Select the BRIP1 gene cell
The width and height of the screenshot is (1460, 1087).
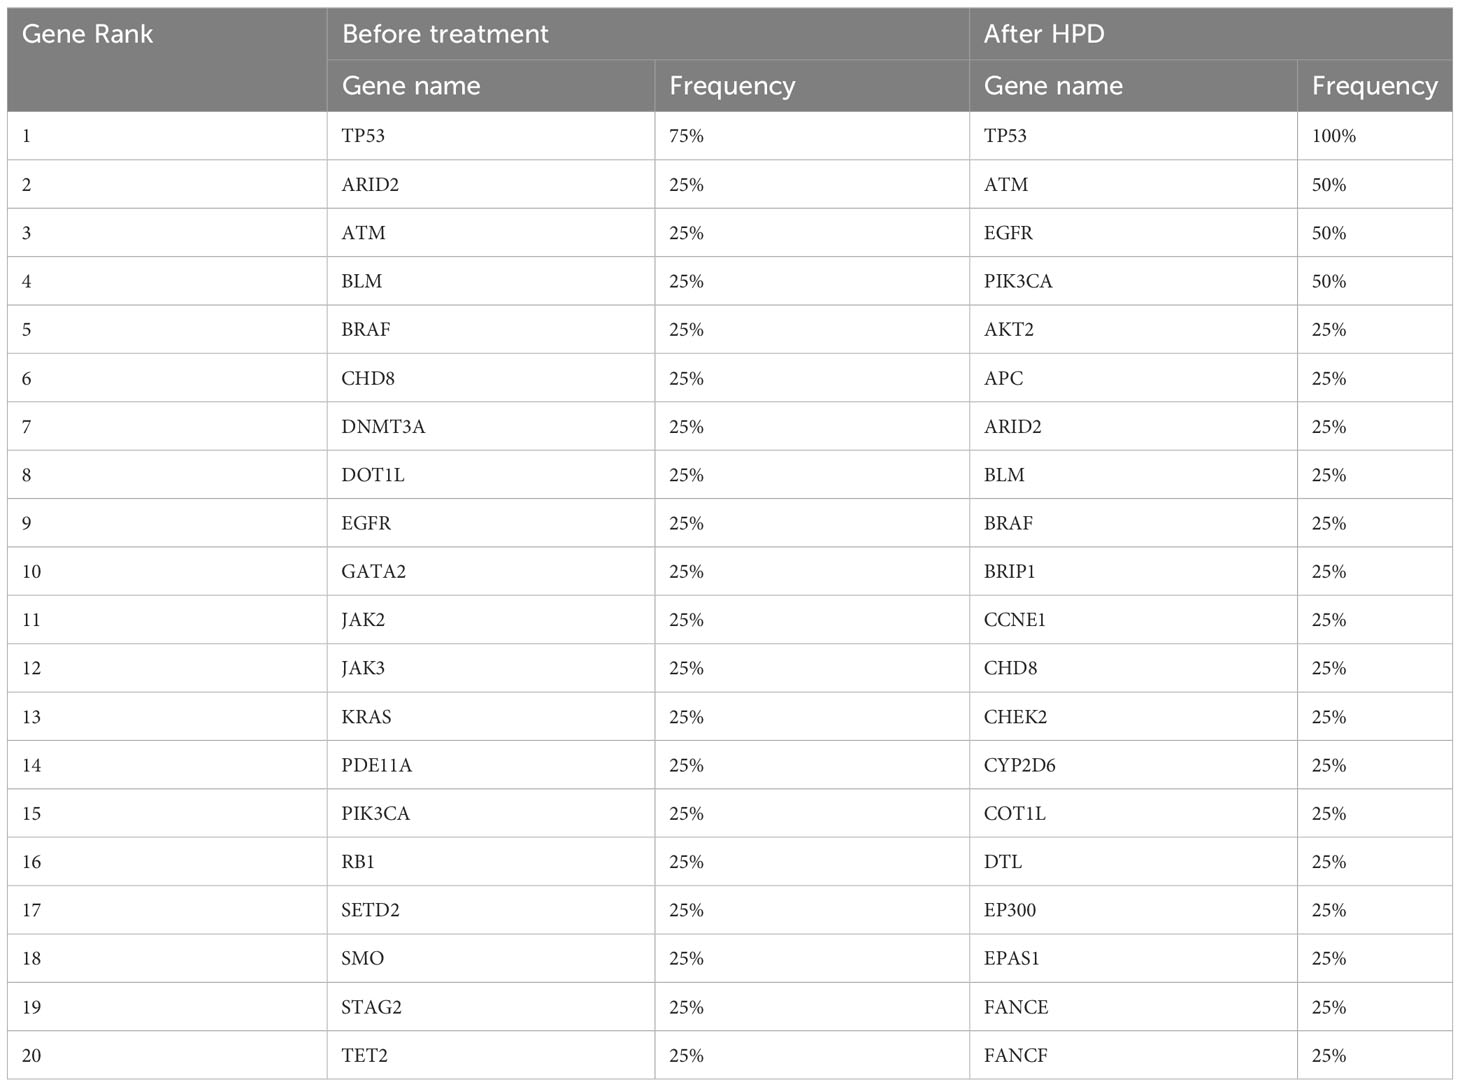tap(1133, 572)
